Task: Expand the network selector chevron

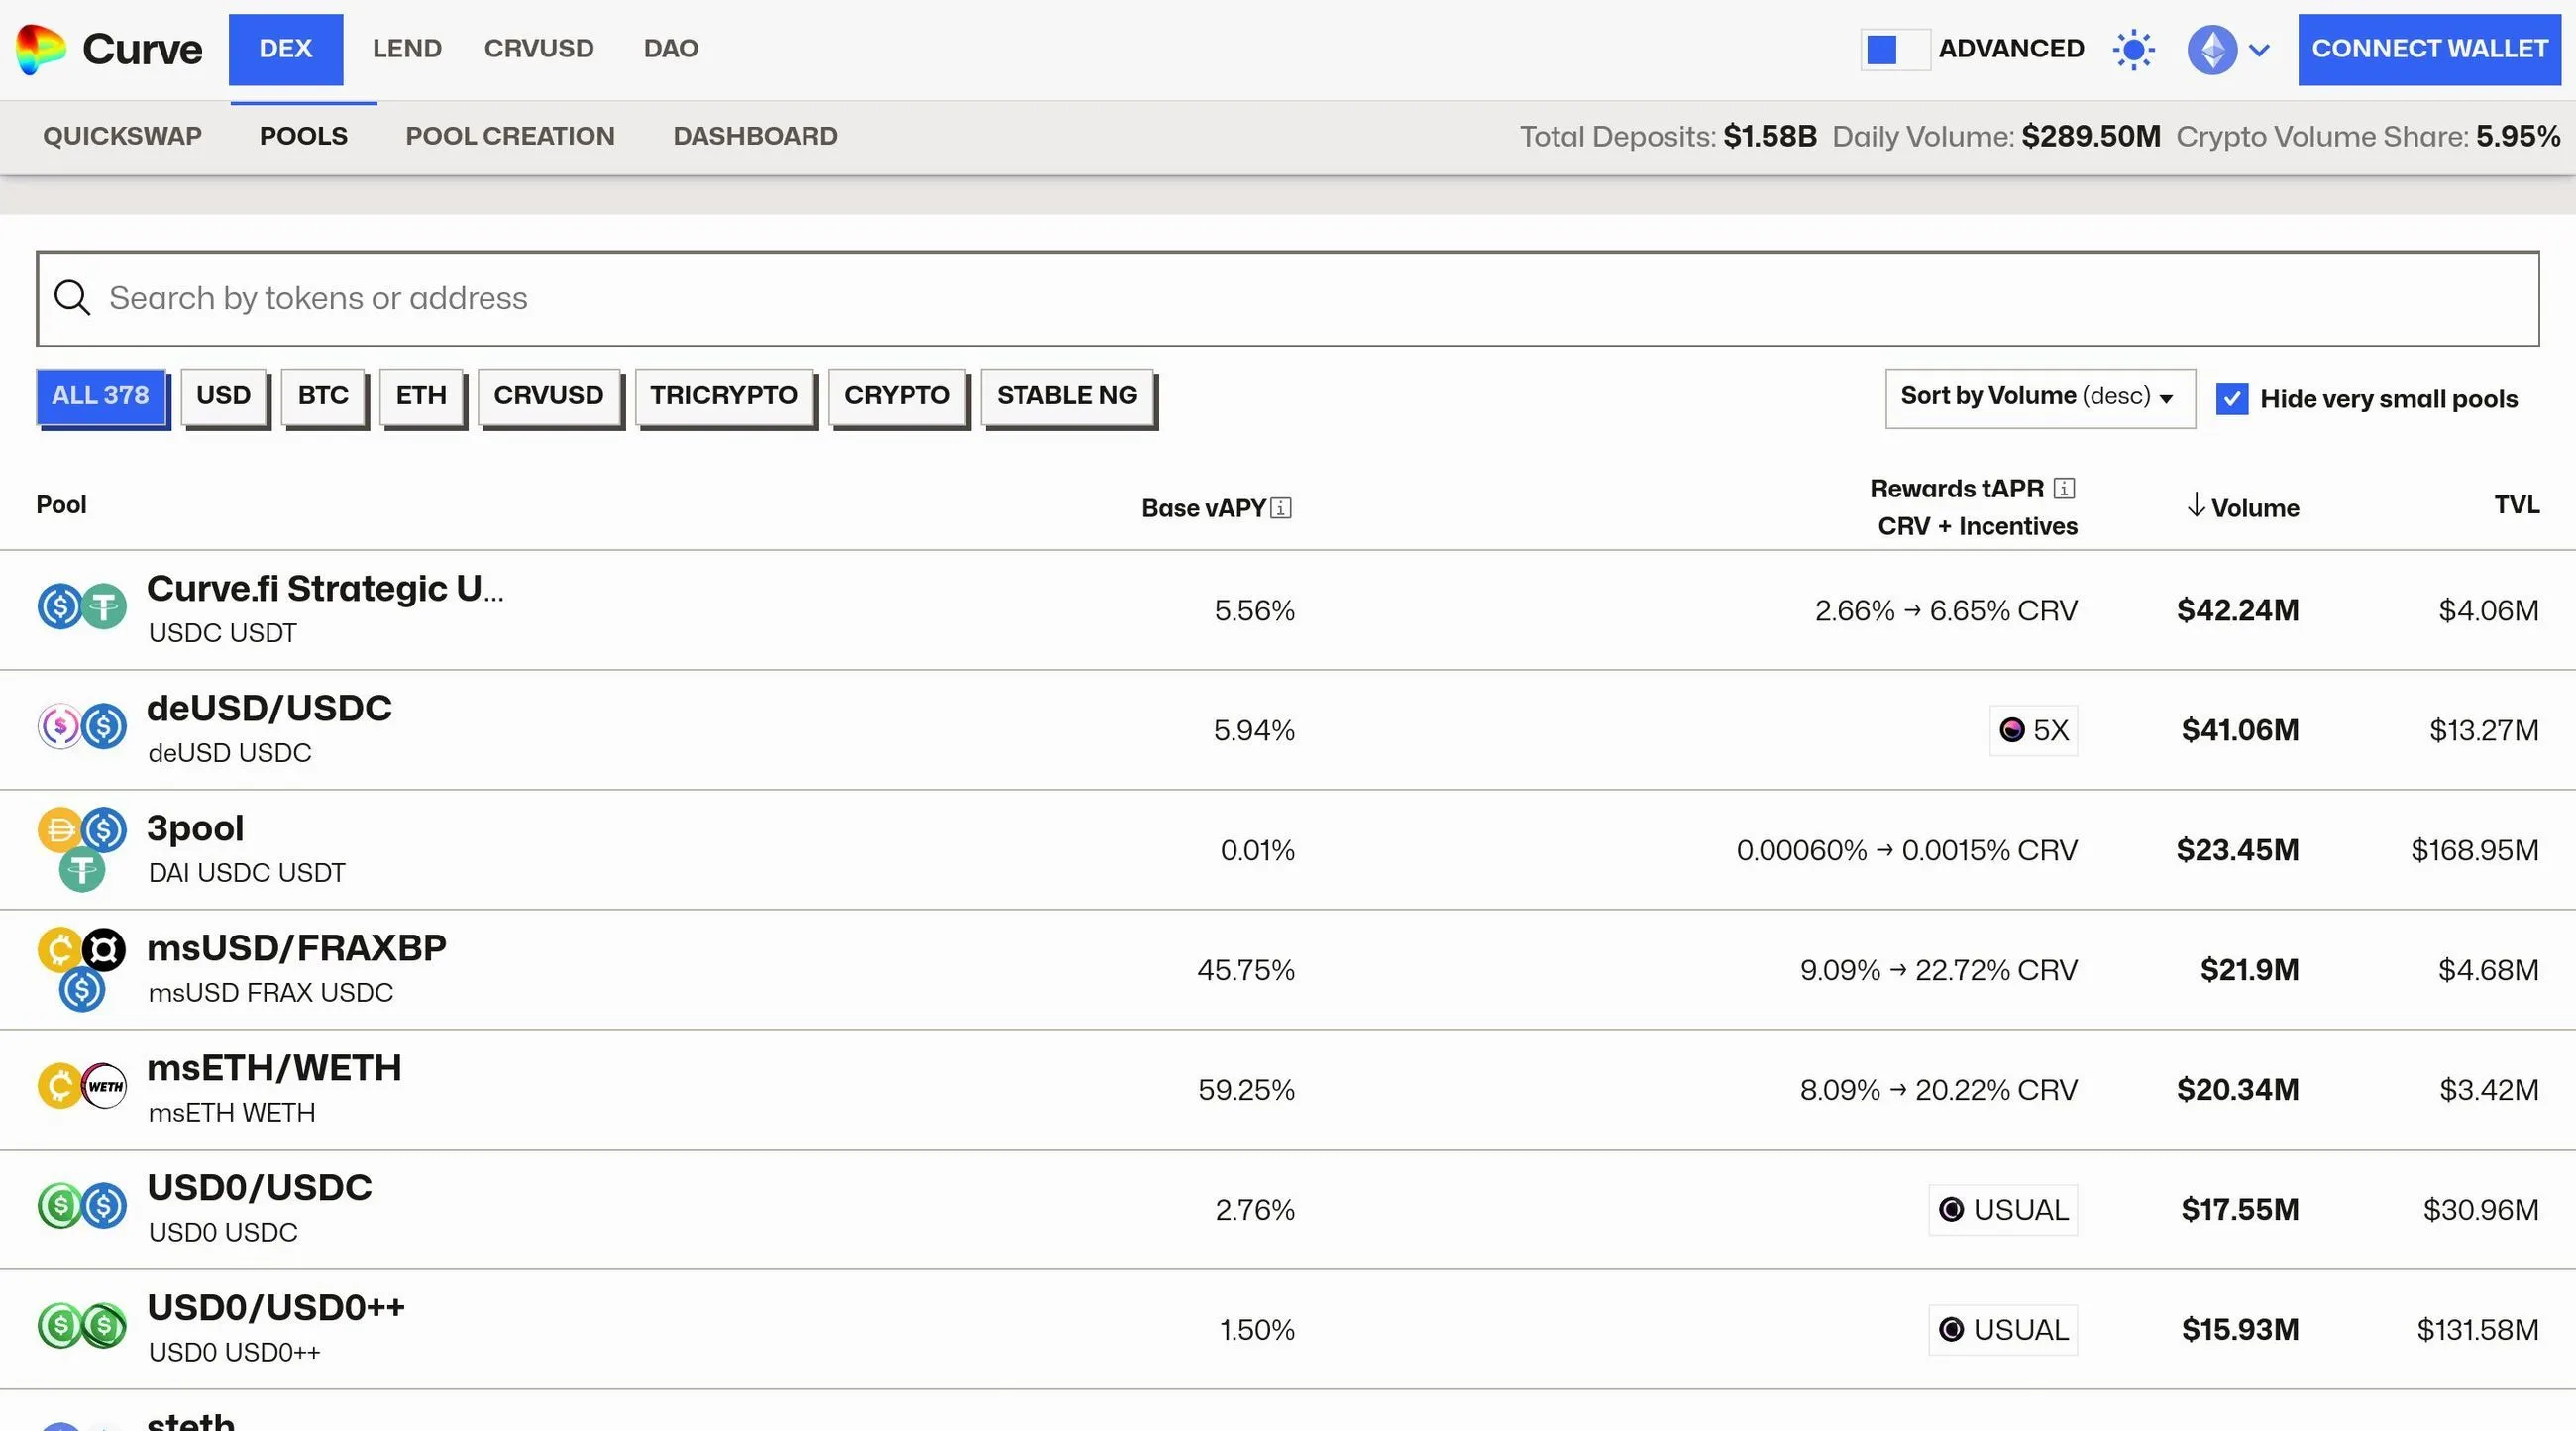Action: (x=2259, y=49)
